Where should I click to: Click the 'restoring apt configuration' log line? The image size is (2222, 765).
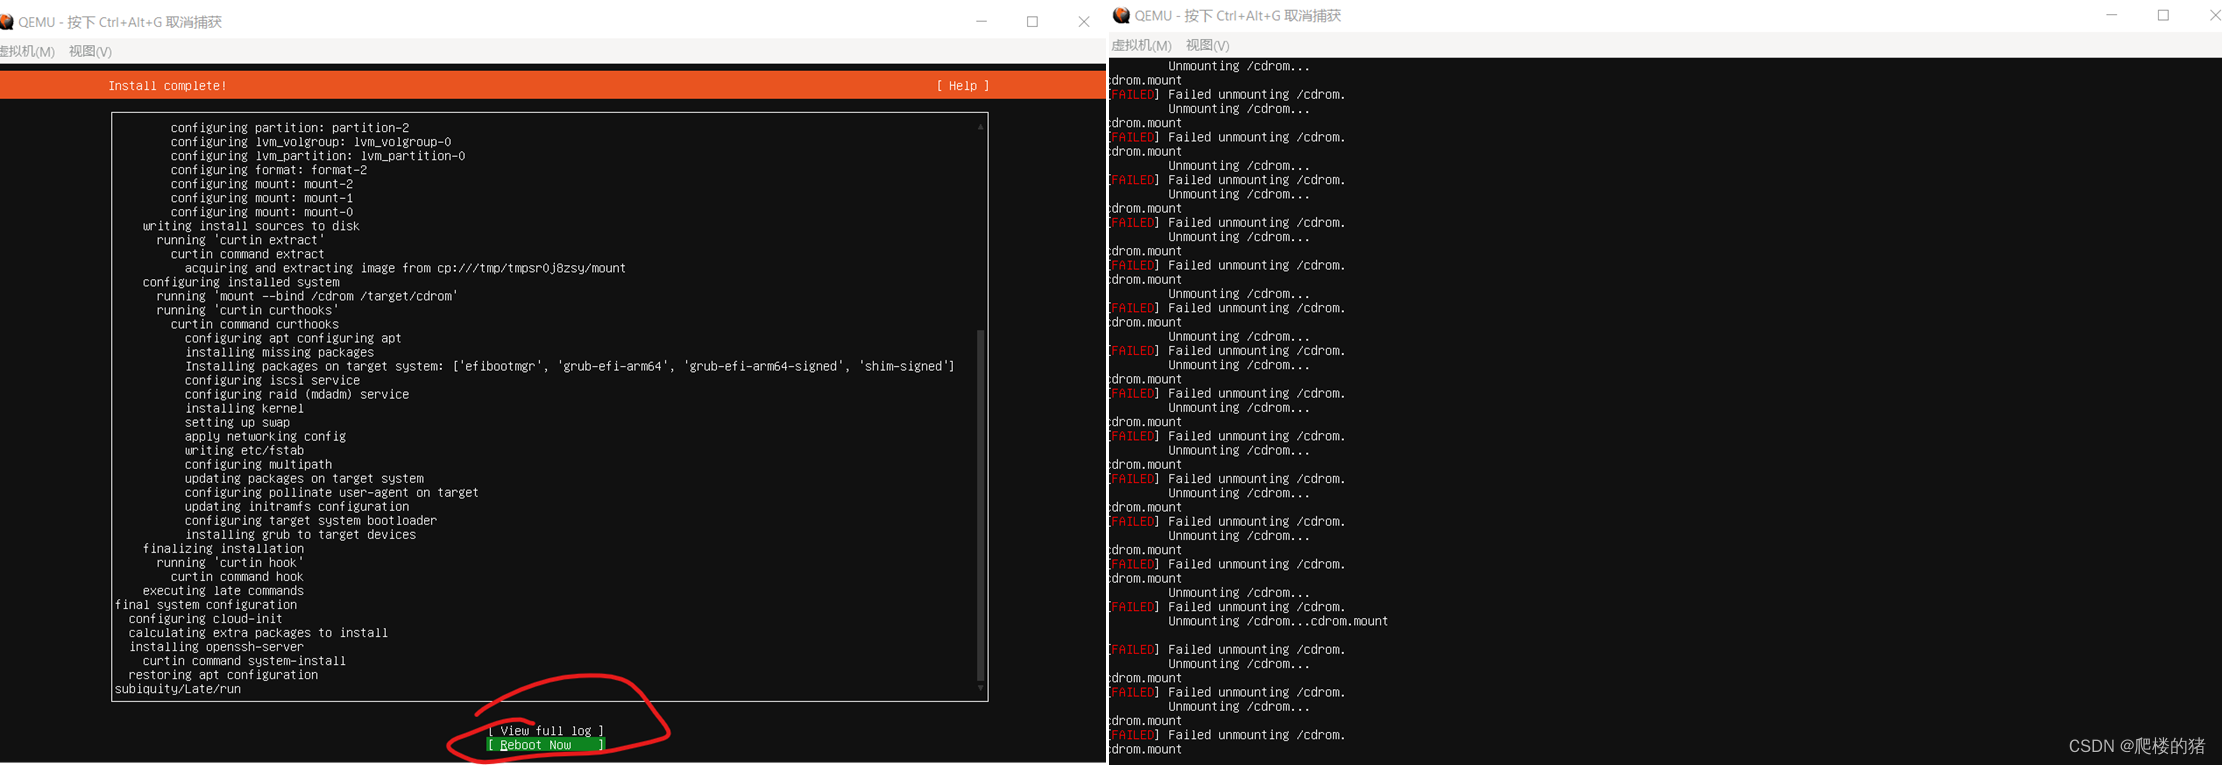pyautogui.click(x=223, y=675)
